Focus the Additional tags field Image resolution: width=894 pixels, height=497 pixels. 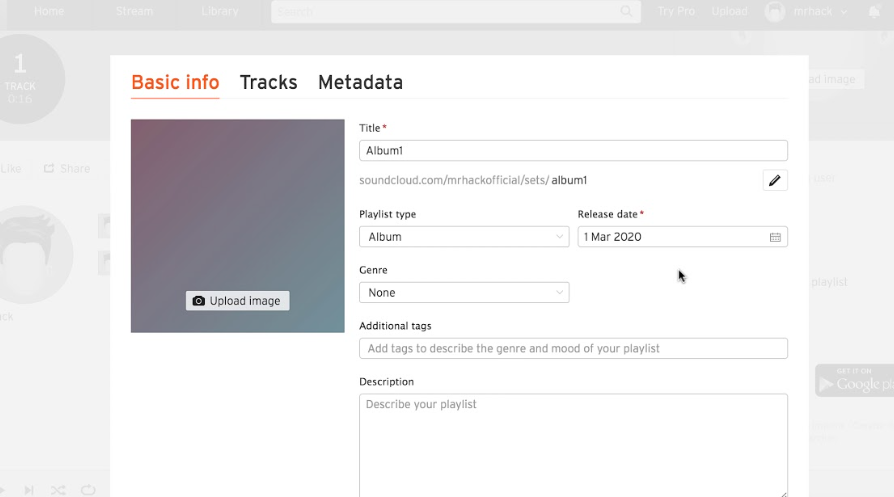pos(573,349)
